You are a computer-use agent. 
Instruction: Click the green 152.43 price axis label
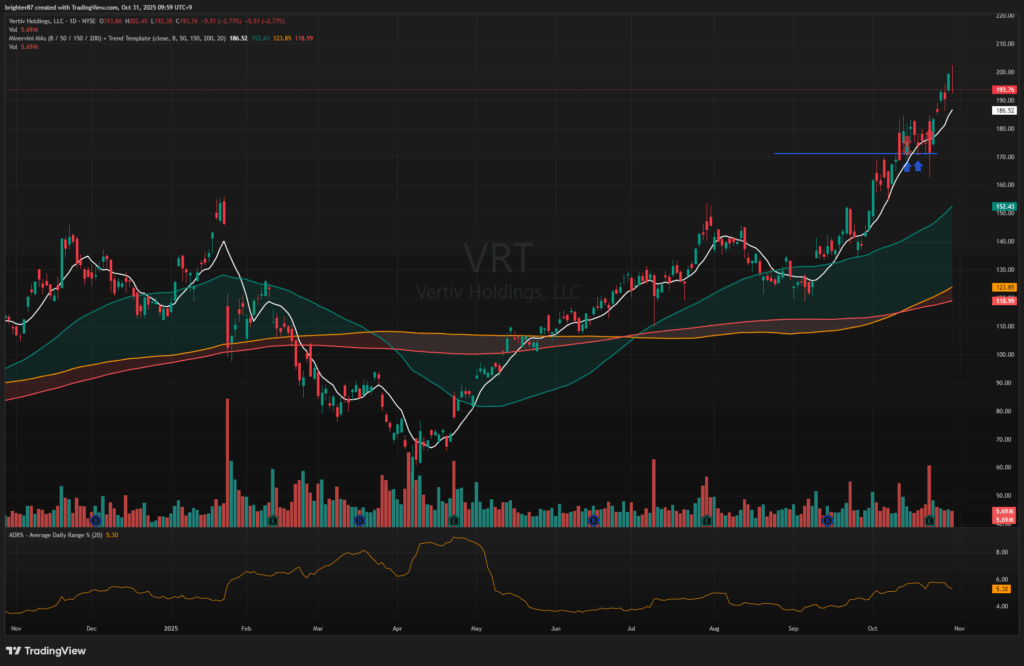tap(1004, 206)
